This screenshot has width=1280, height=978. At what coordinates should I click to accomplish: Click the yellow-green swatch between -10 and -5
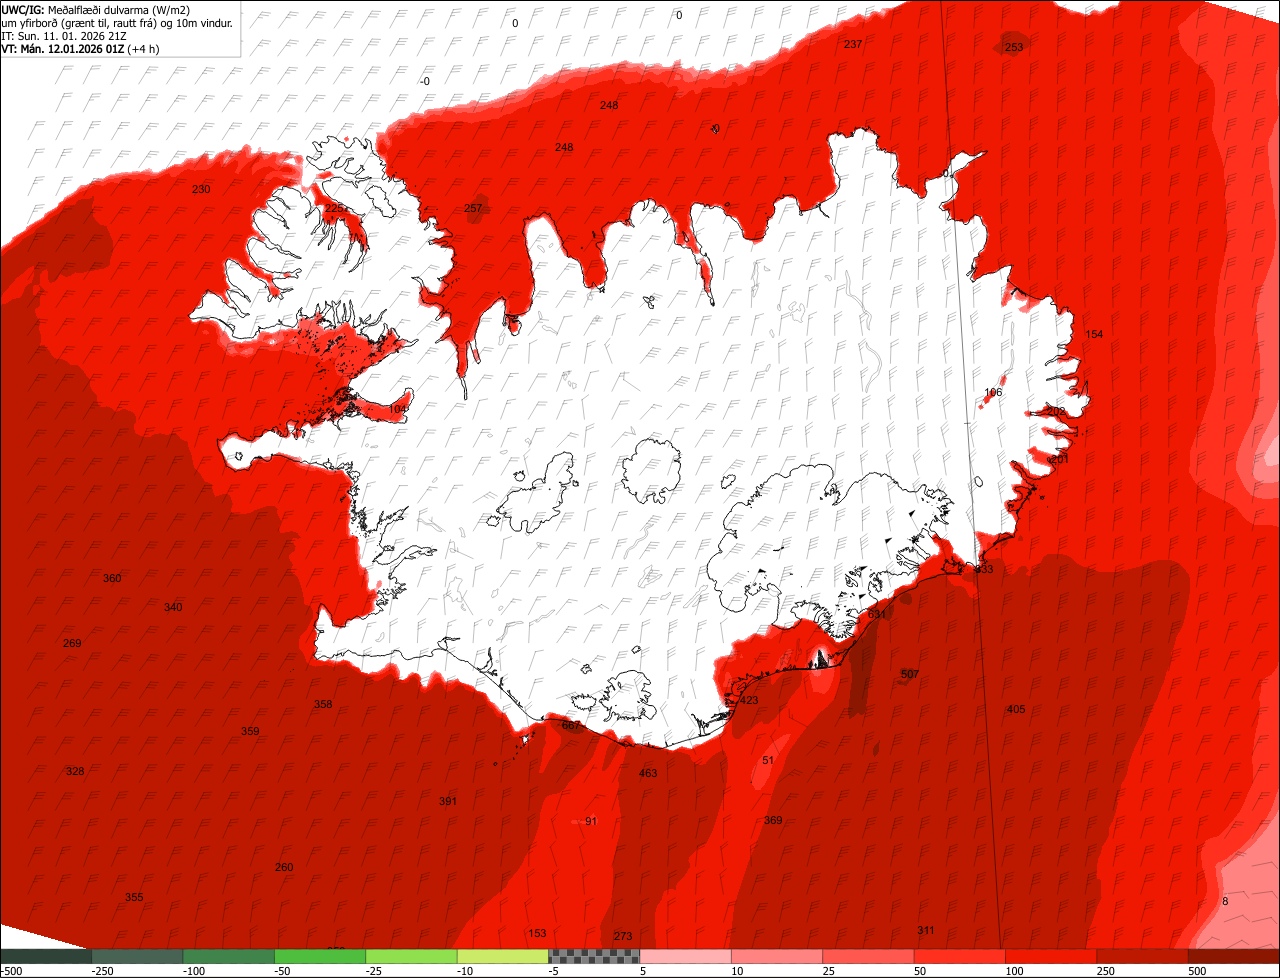coord(503,957)
